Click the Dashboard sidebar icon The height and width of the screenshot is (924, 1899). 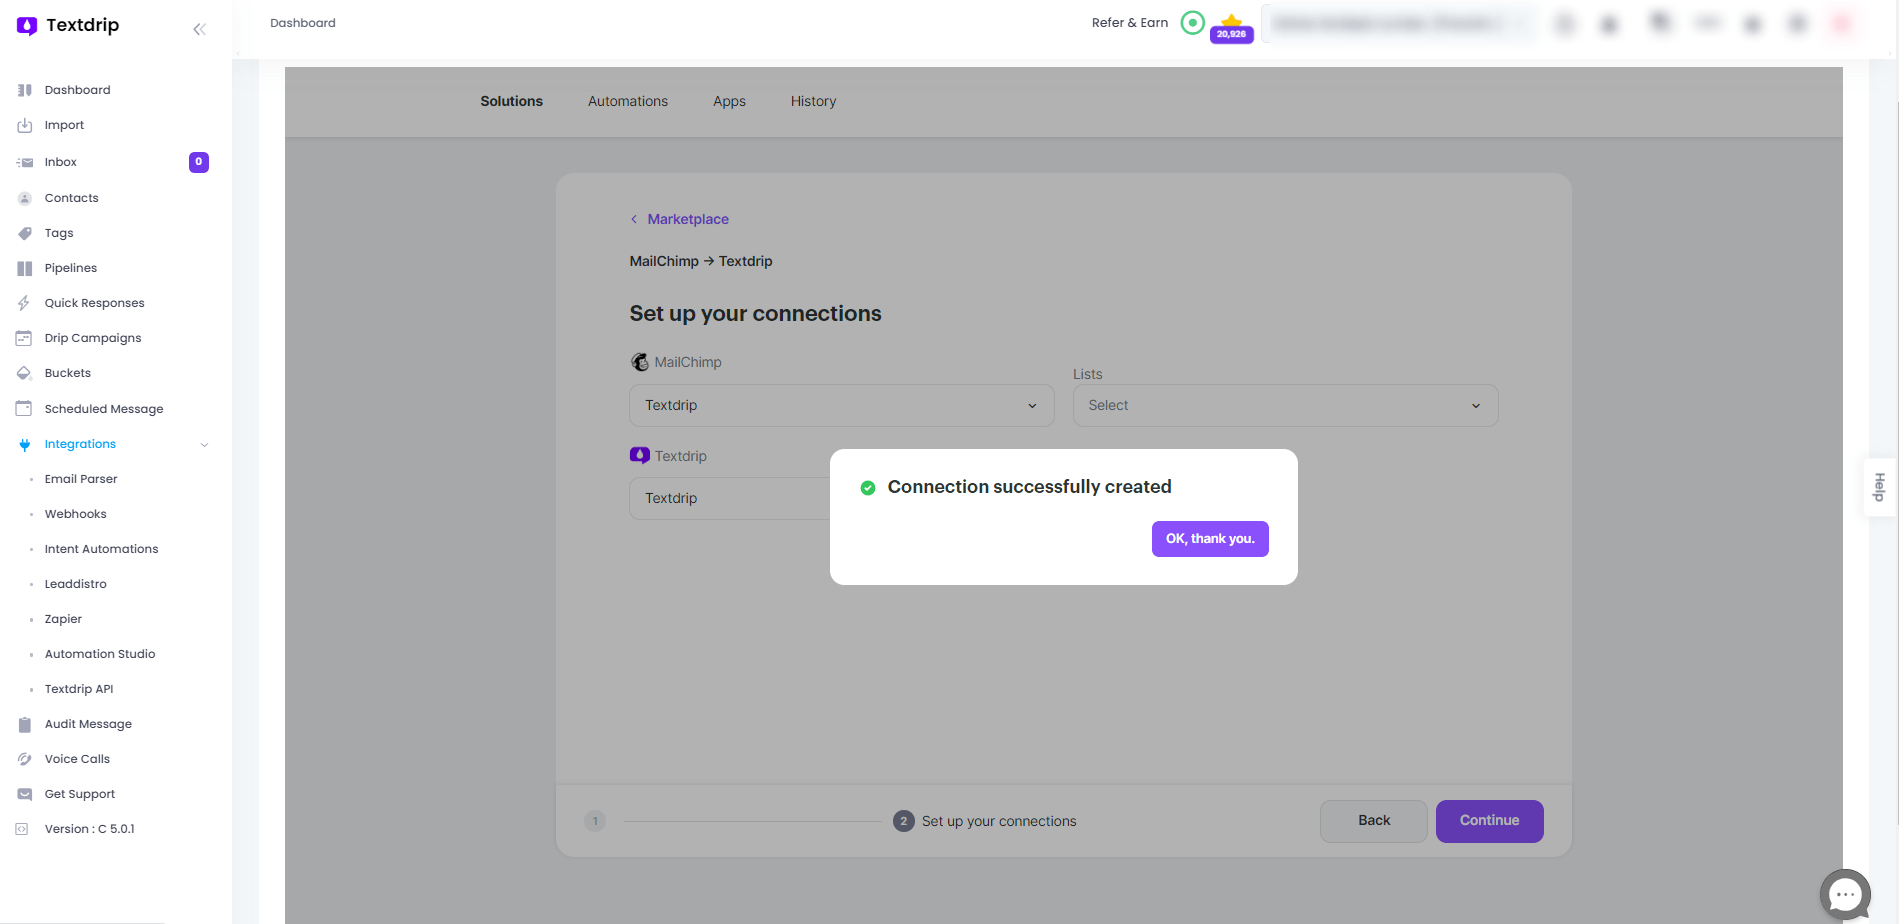(x=25, y=90)
